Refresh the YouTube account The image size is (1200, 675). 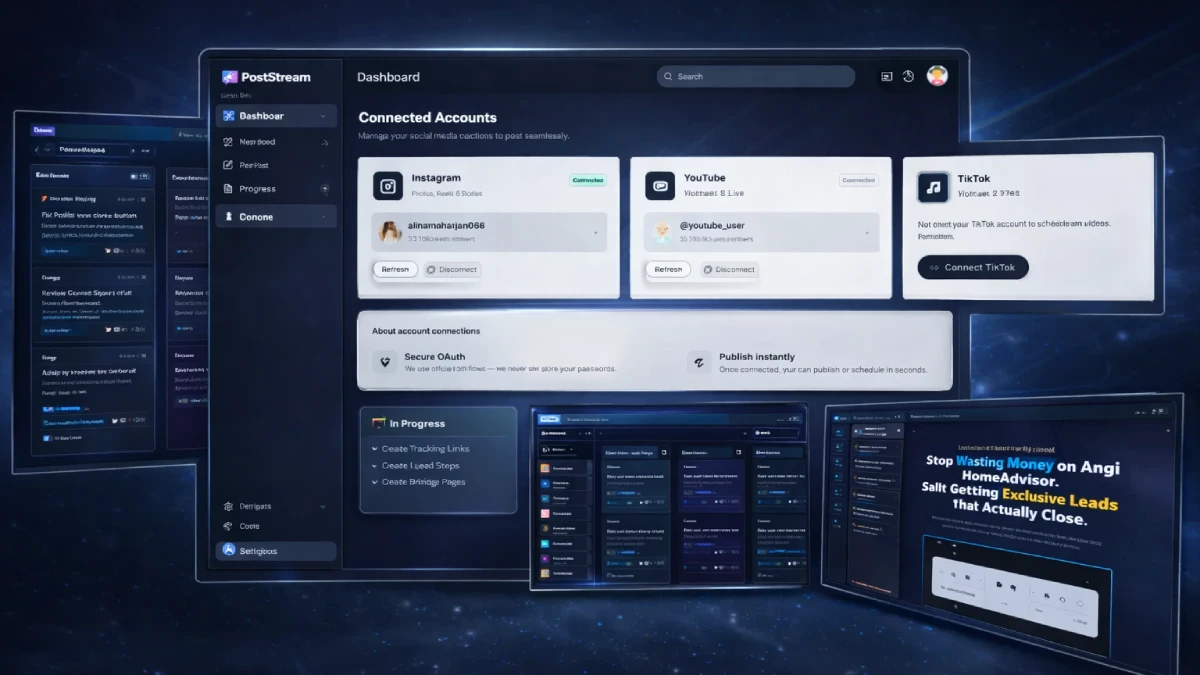point(668,269)
